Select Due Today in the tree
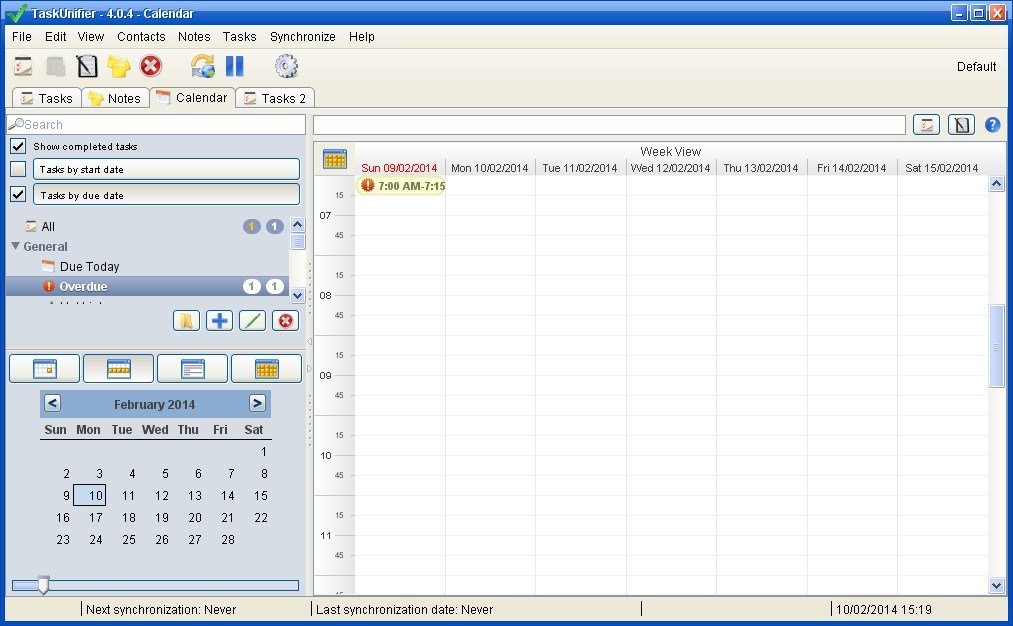The image size is (1013, 626). tap(89, 266)
